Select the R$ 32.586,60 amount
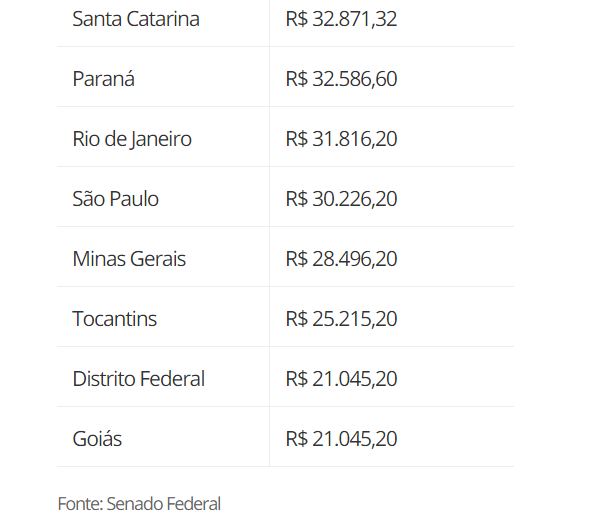Screen dimensions: 593x523 point(341,79)
